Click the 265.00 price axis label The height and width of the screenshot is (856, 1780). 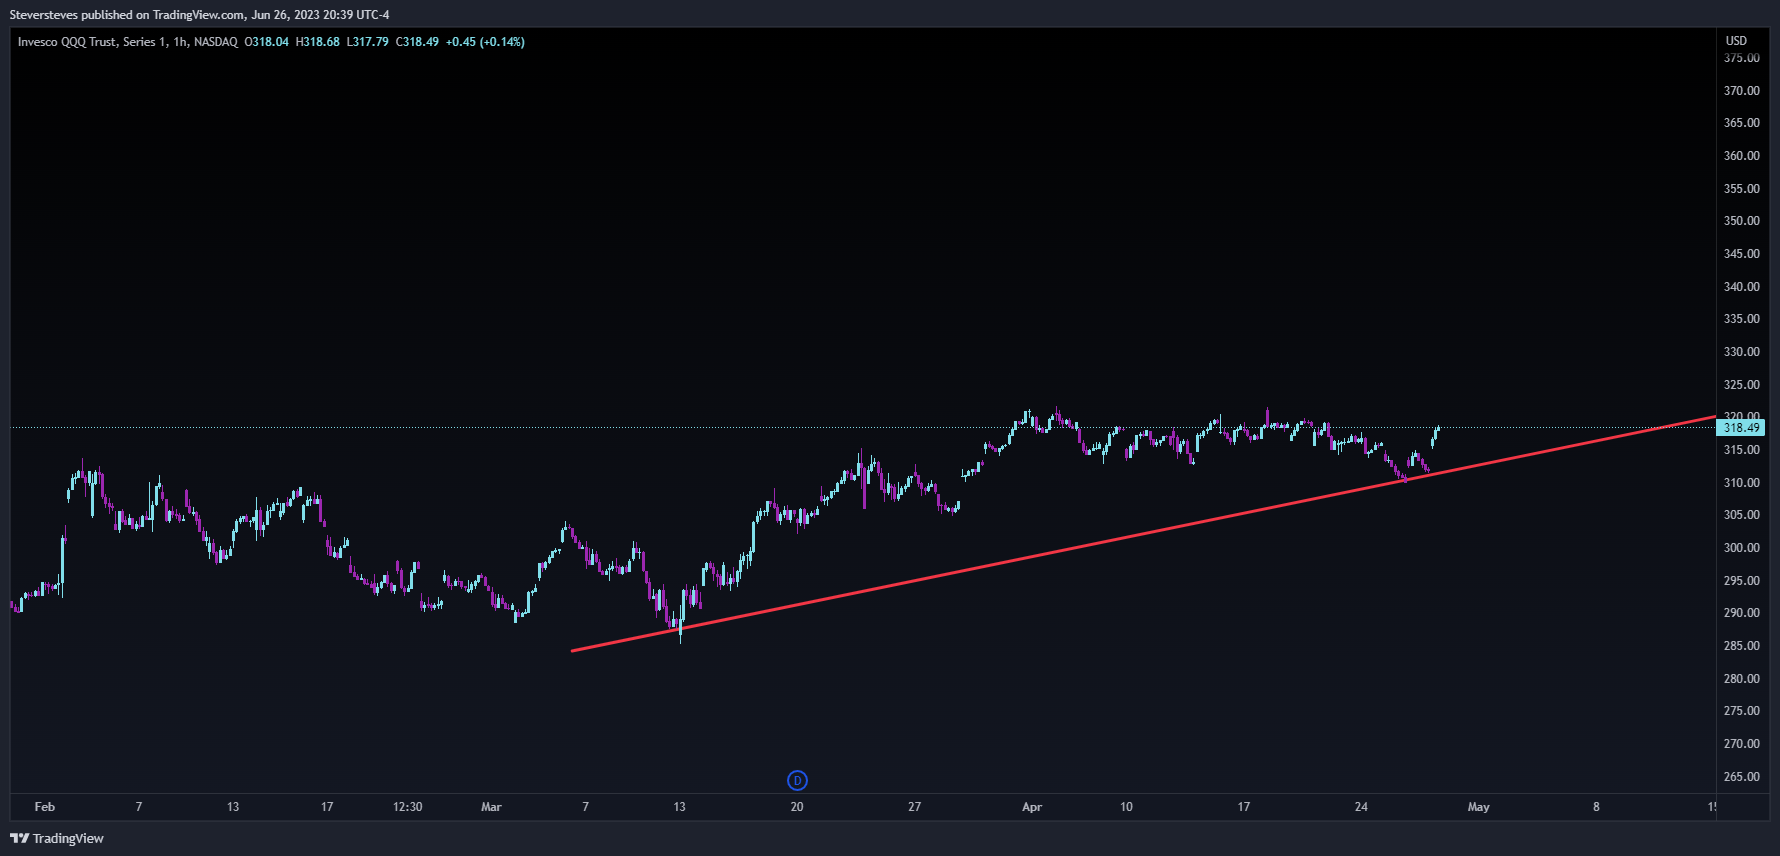(1741, 777)
